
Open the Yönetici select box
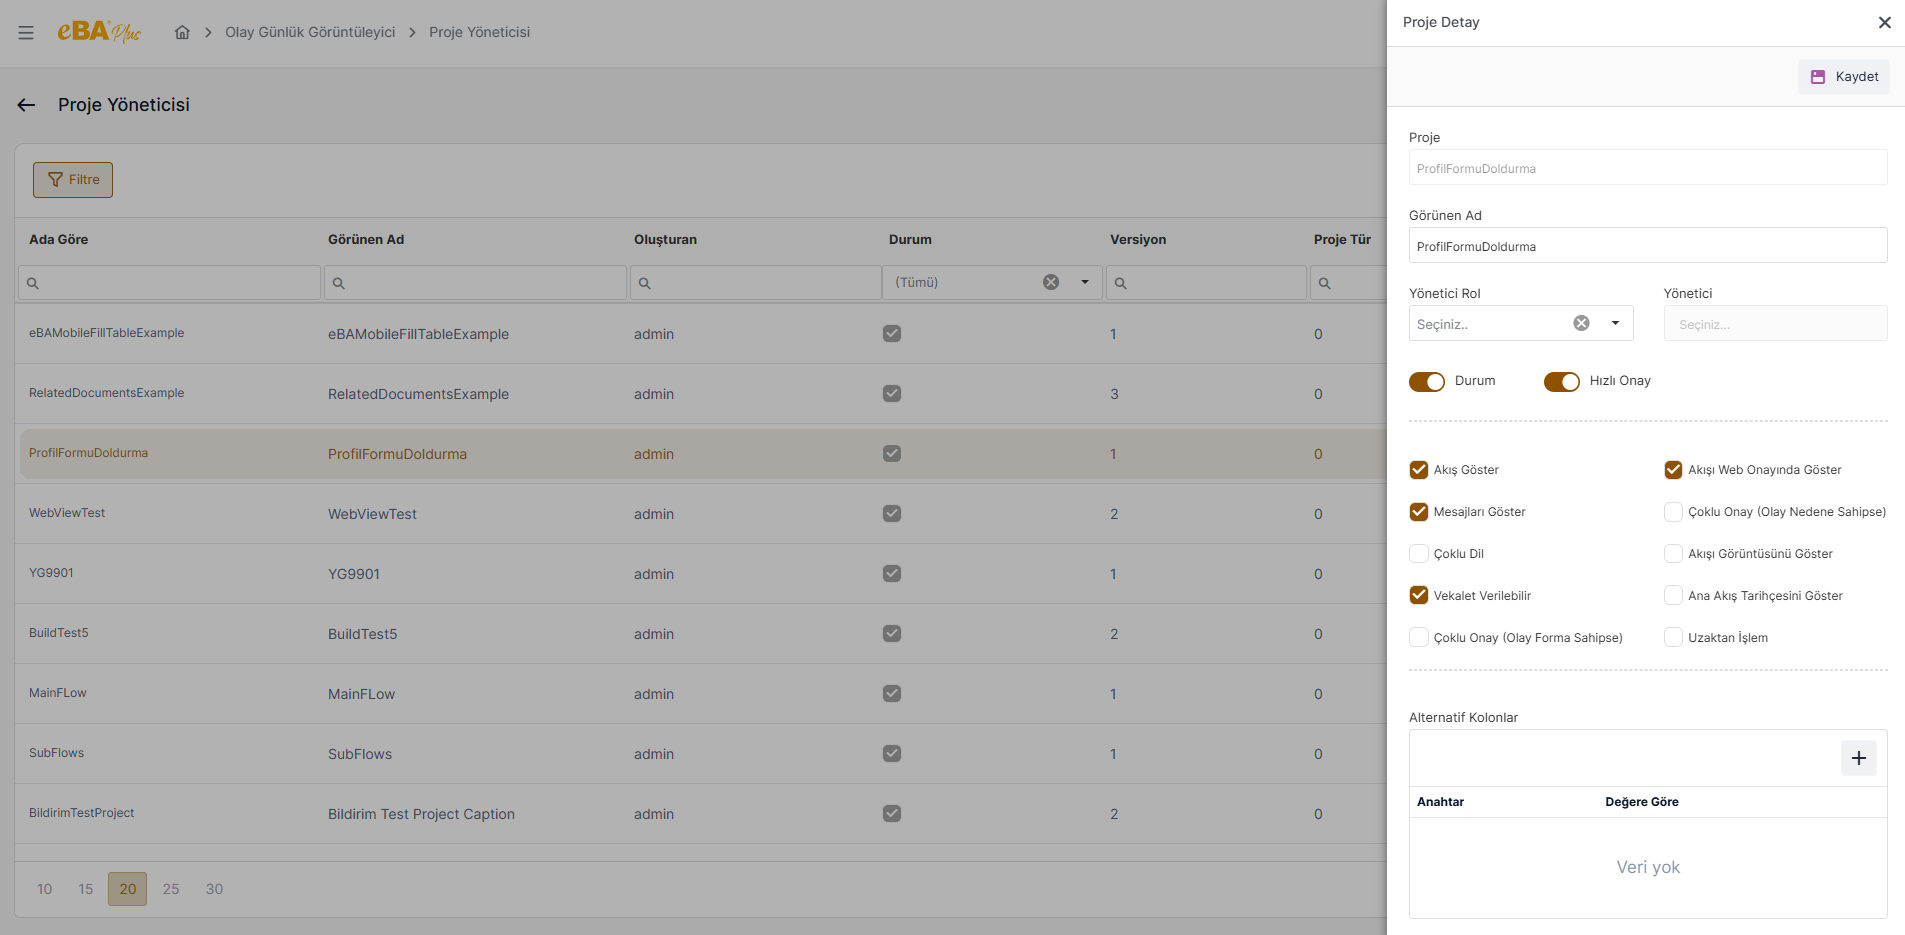(x=1775, y=324)
